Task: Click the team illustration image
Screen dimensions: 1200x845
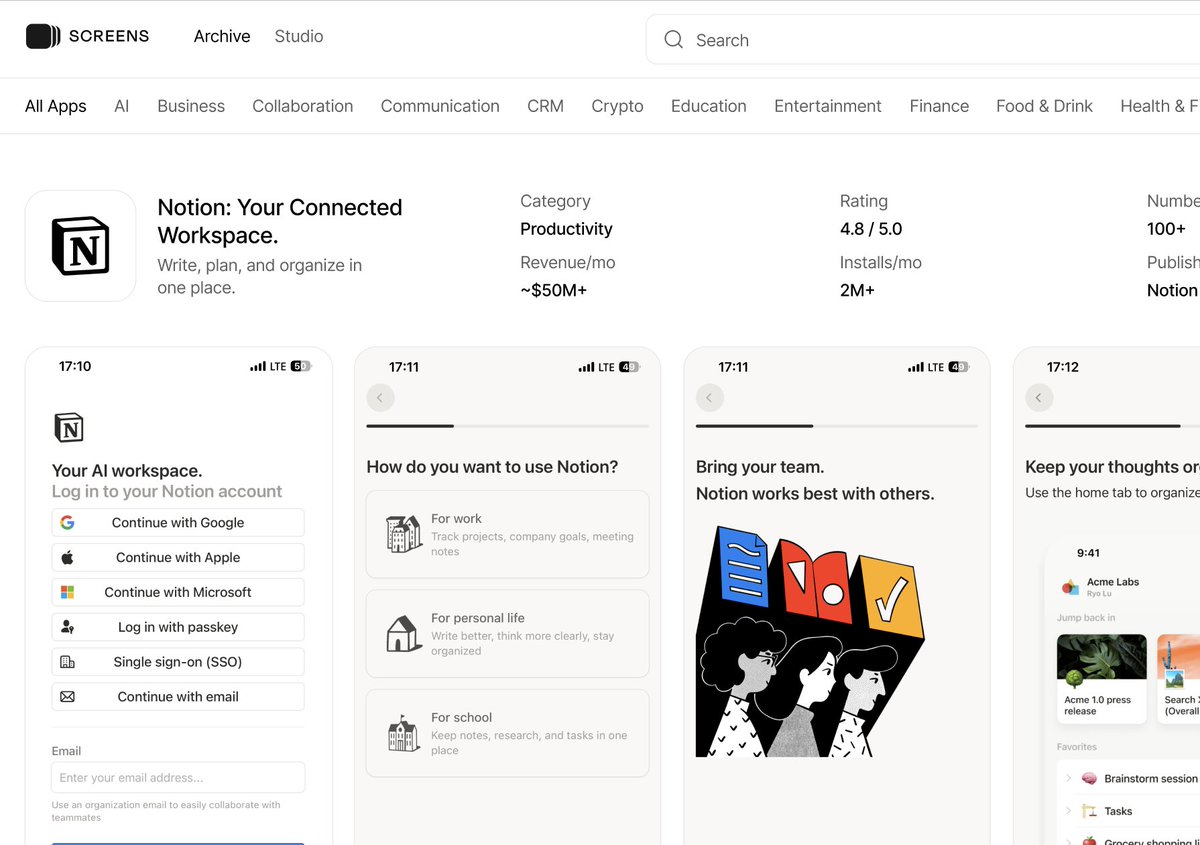Action: 810,642
